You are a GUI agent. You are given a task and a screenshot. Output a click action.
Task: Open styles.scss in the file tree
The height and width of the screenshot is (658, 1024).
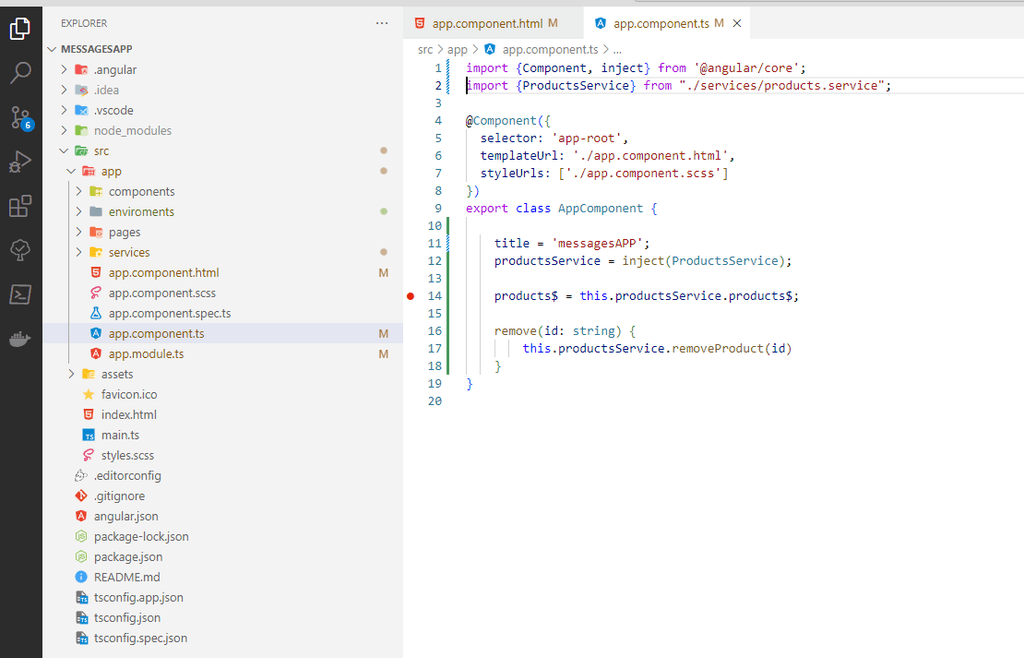127,456
